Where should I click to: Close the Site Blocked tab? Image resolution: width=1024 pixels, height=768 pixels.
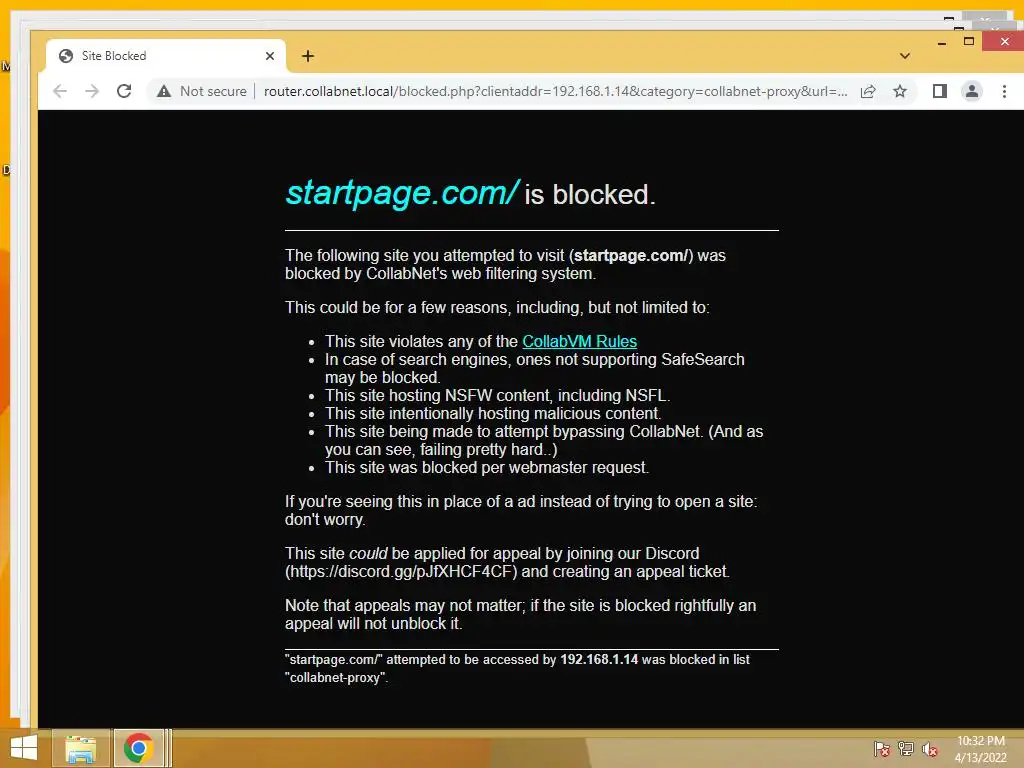coord(270,56)
